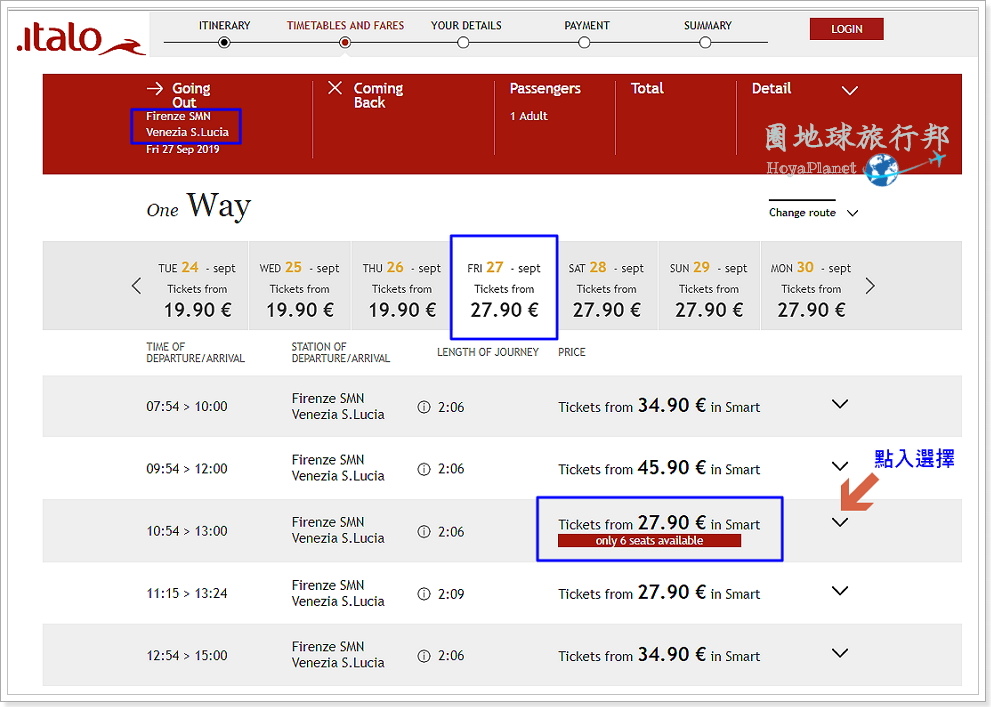Expand fares for the 11:15 train
The width and height of the screenshot is (991, 707).
click(840, 591)
